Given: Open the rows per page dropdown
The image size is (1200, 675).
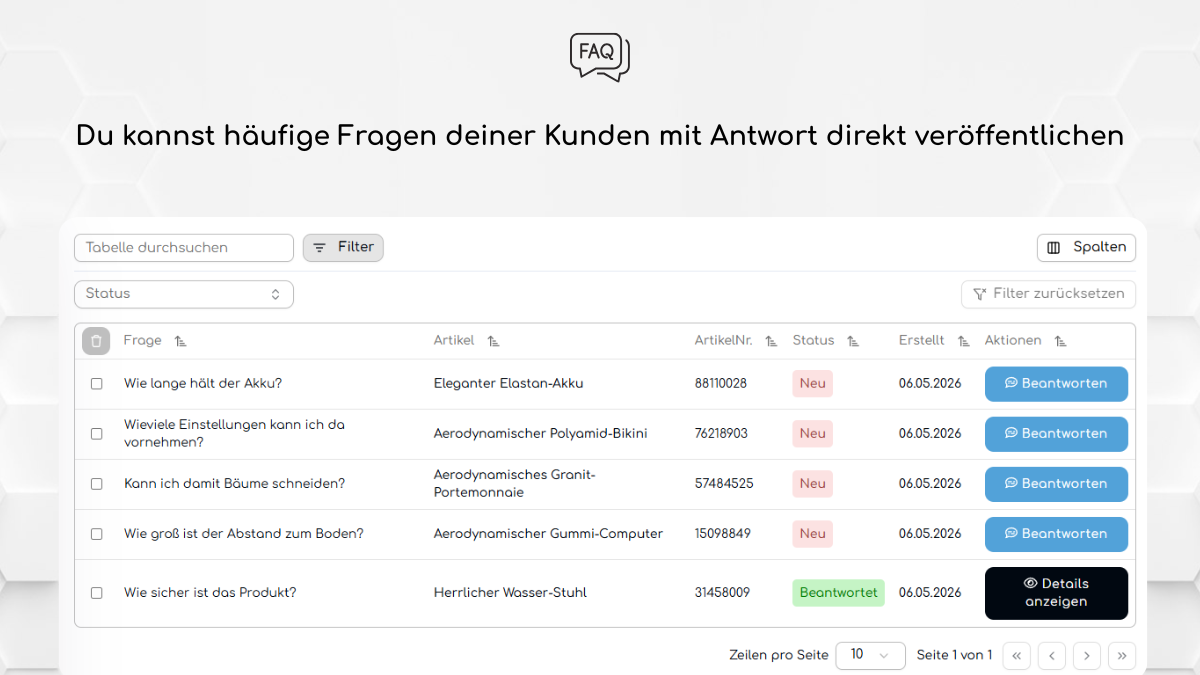Looking at the screenshot, I should [x=870, y=655].
